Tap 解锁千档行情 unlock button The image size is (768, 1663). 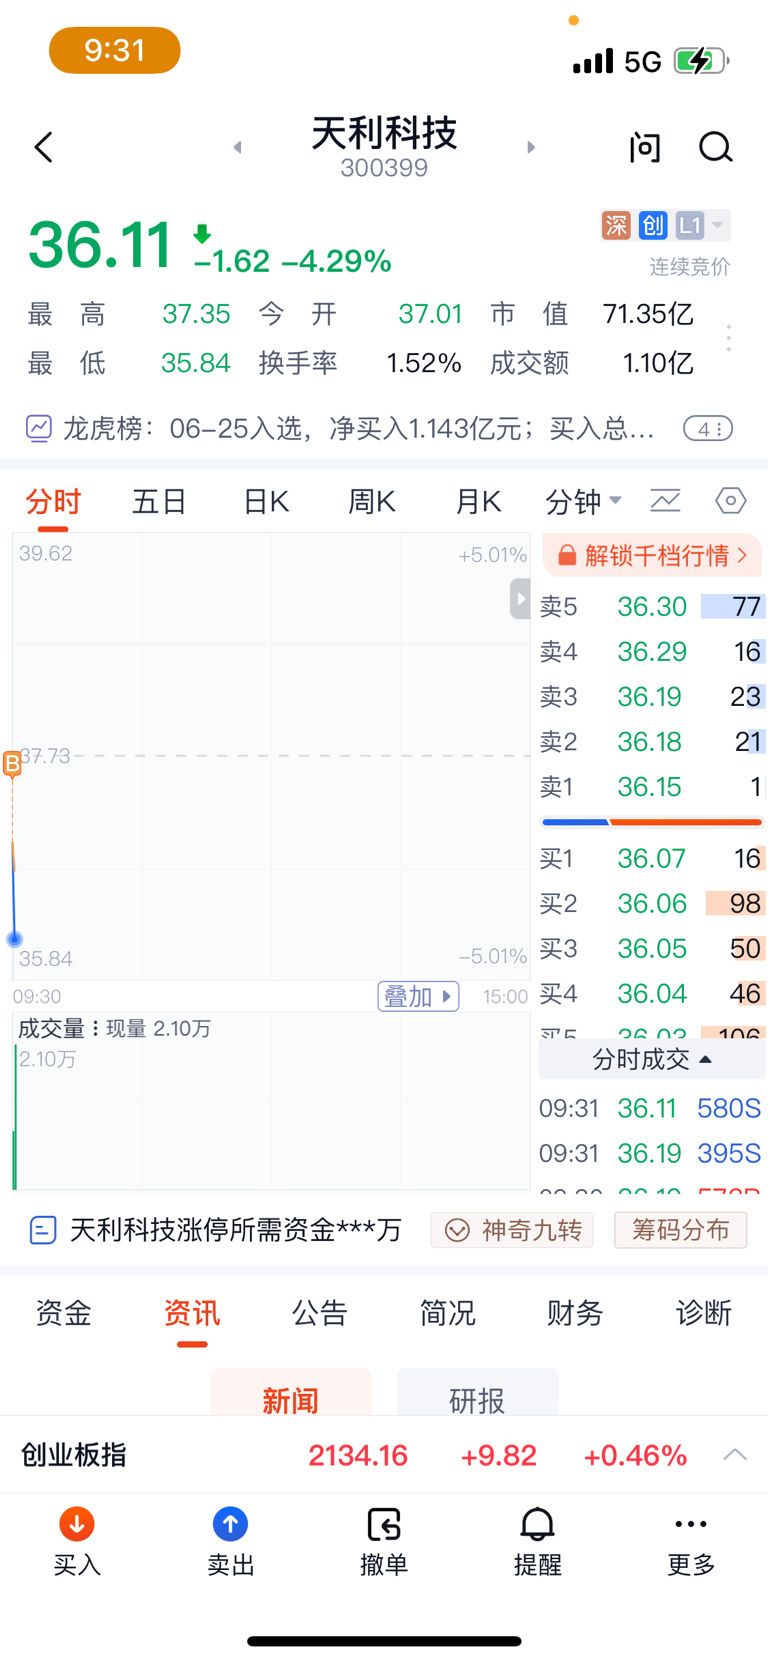[x=652, y=555]
